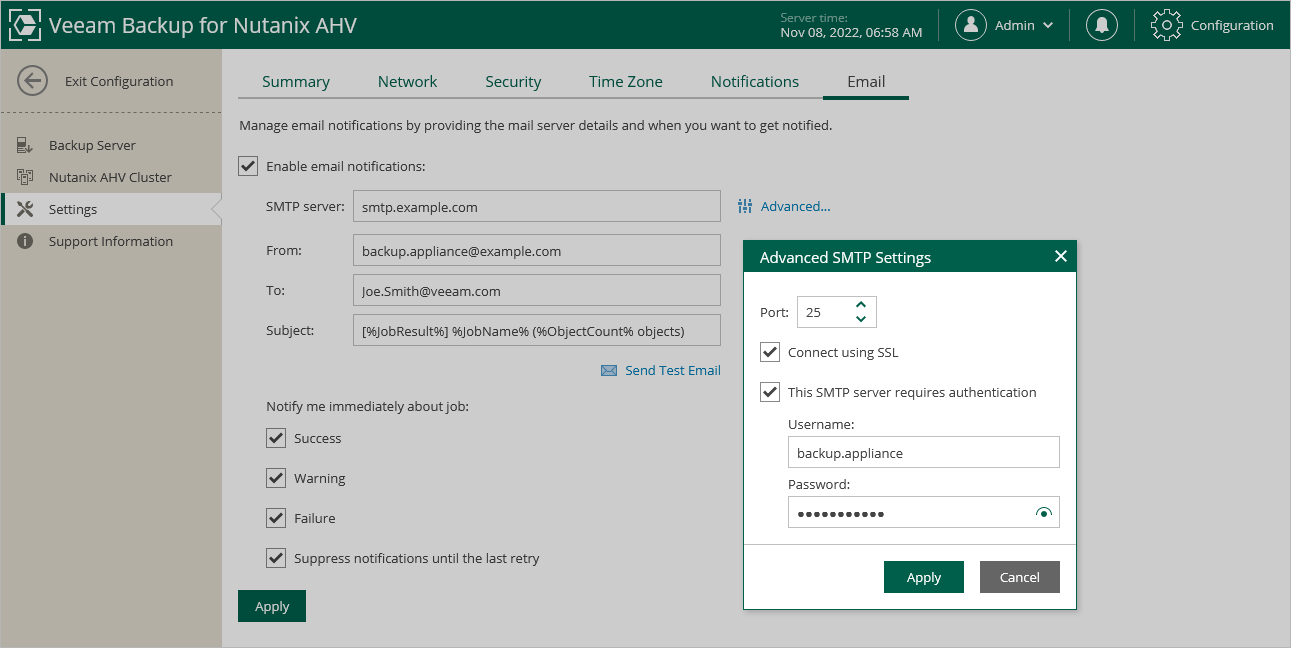Select the Email tab
Screen dimensions: 1291x648
coord(866,82)
